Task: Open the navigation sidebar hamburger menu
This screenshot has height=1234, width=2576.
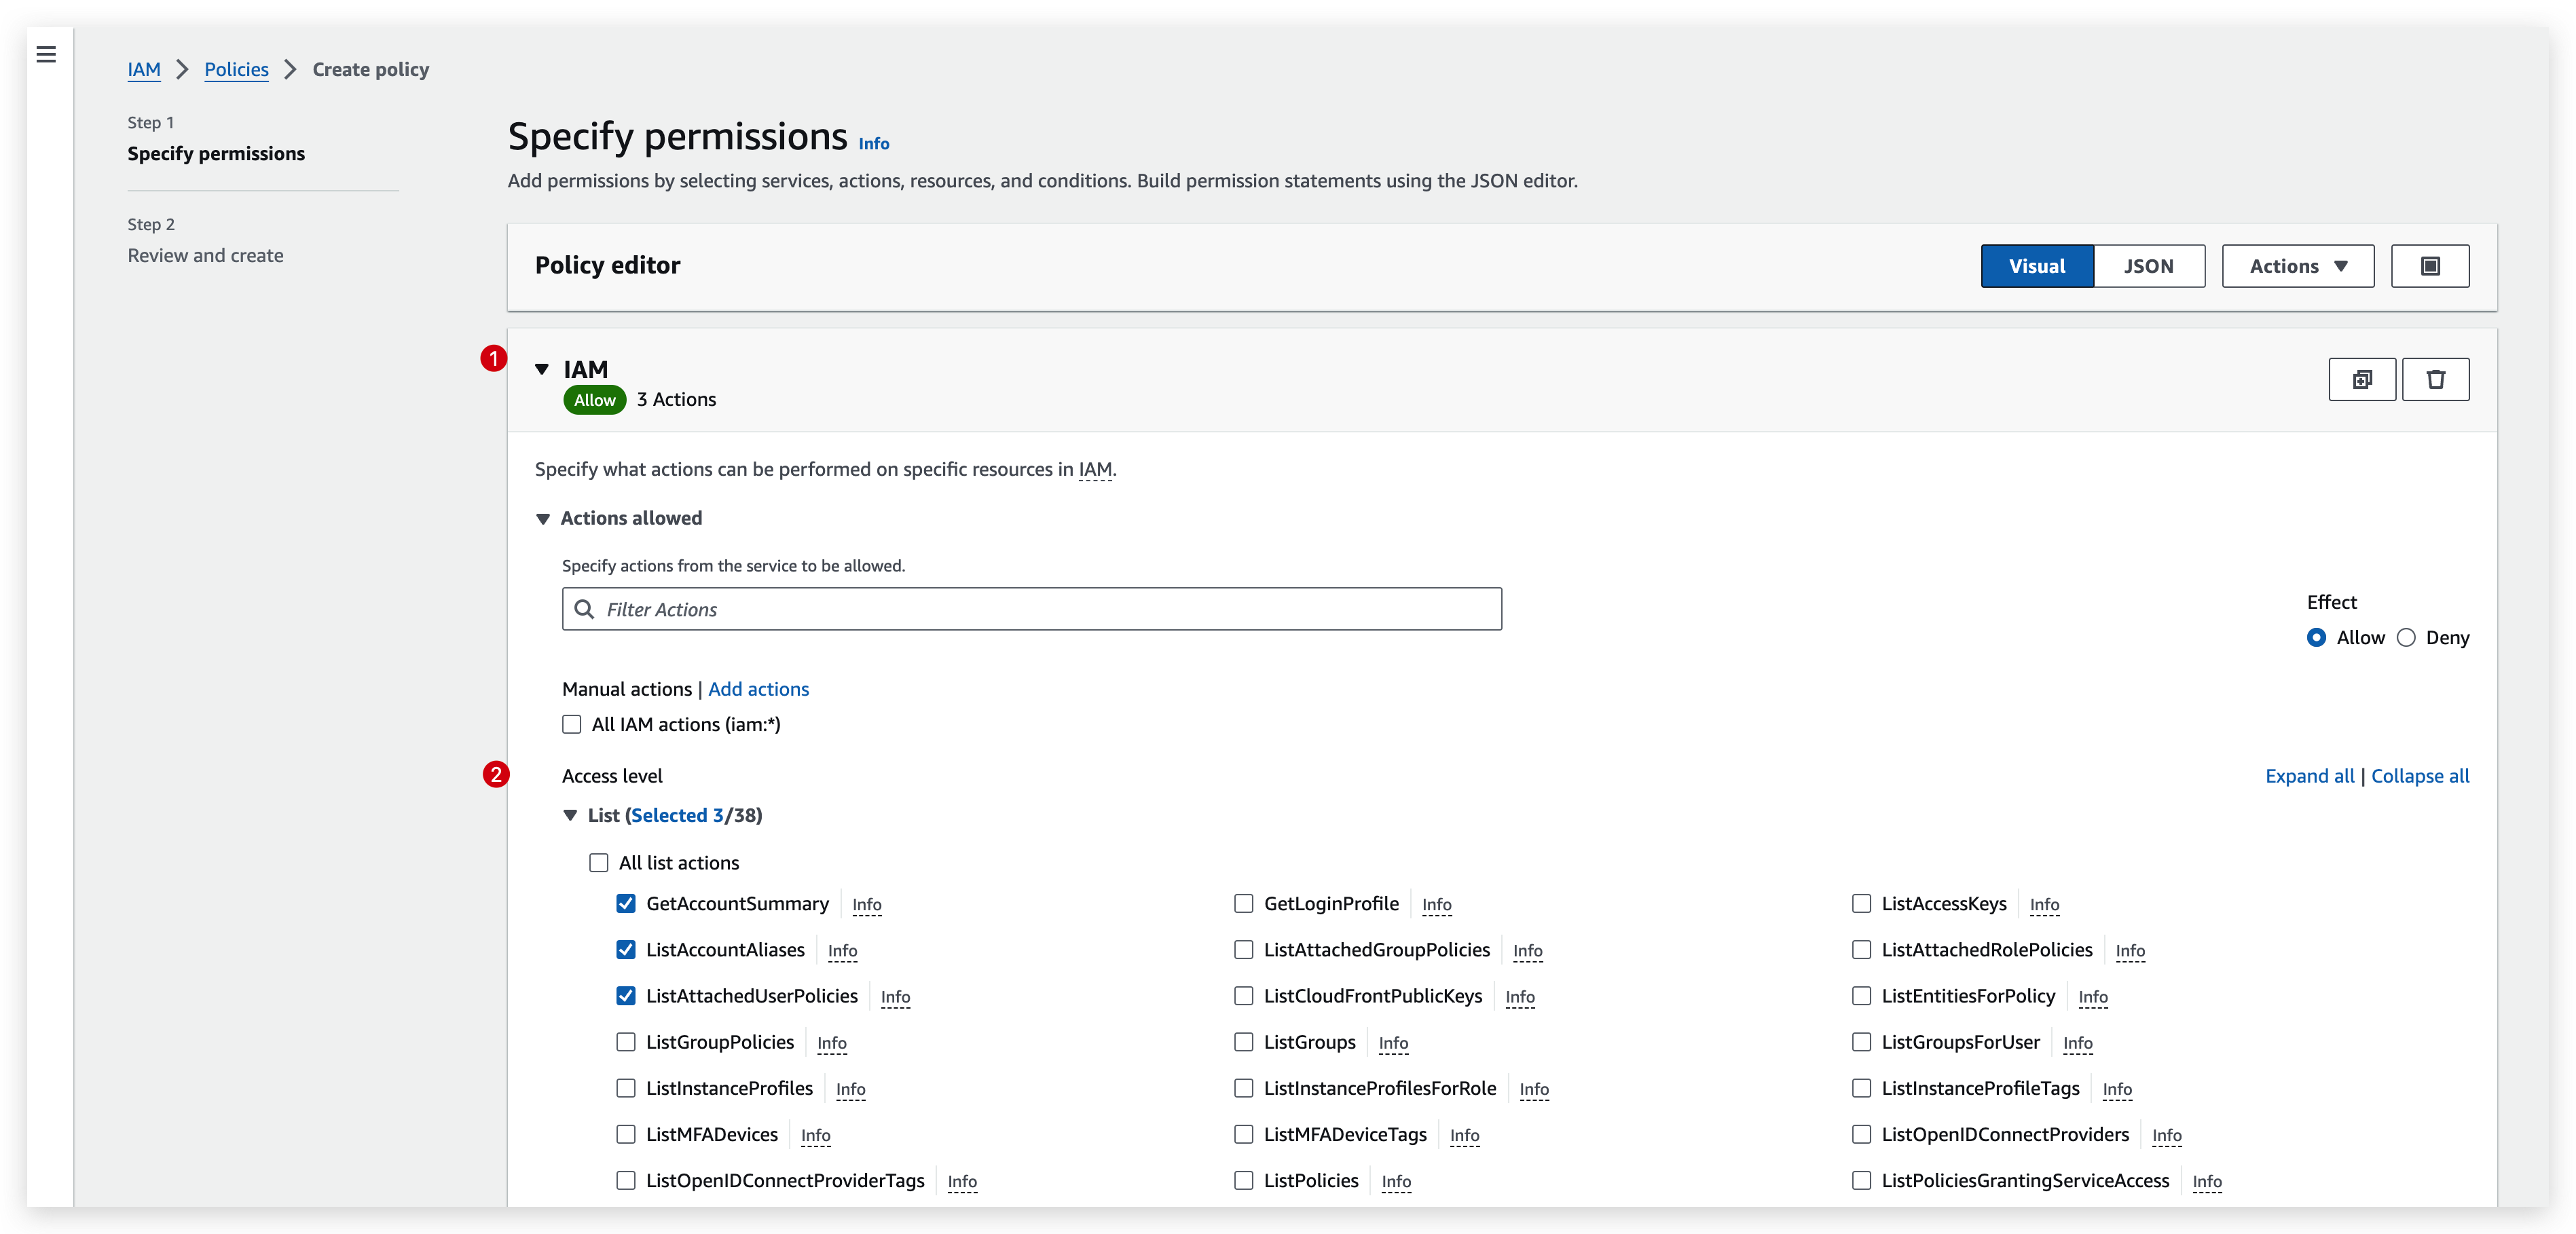Action: point(45,54)
